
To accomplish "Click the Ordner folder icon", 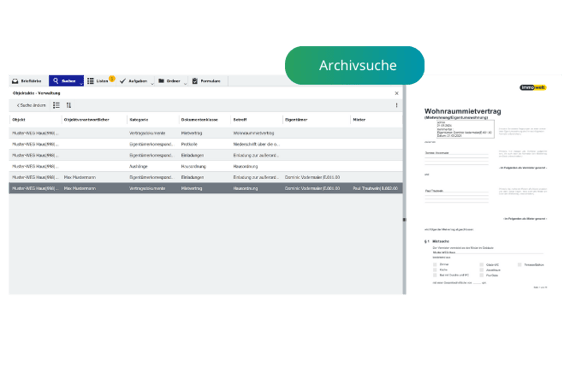I will 161,81.
